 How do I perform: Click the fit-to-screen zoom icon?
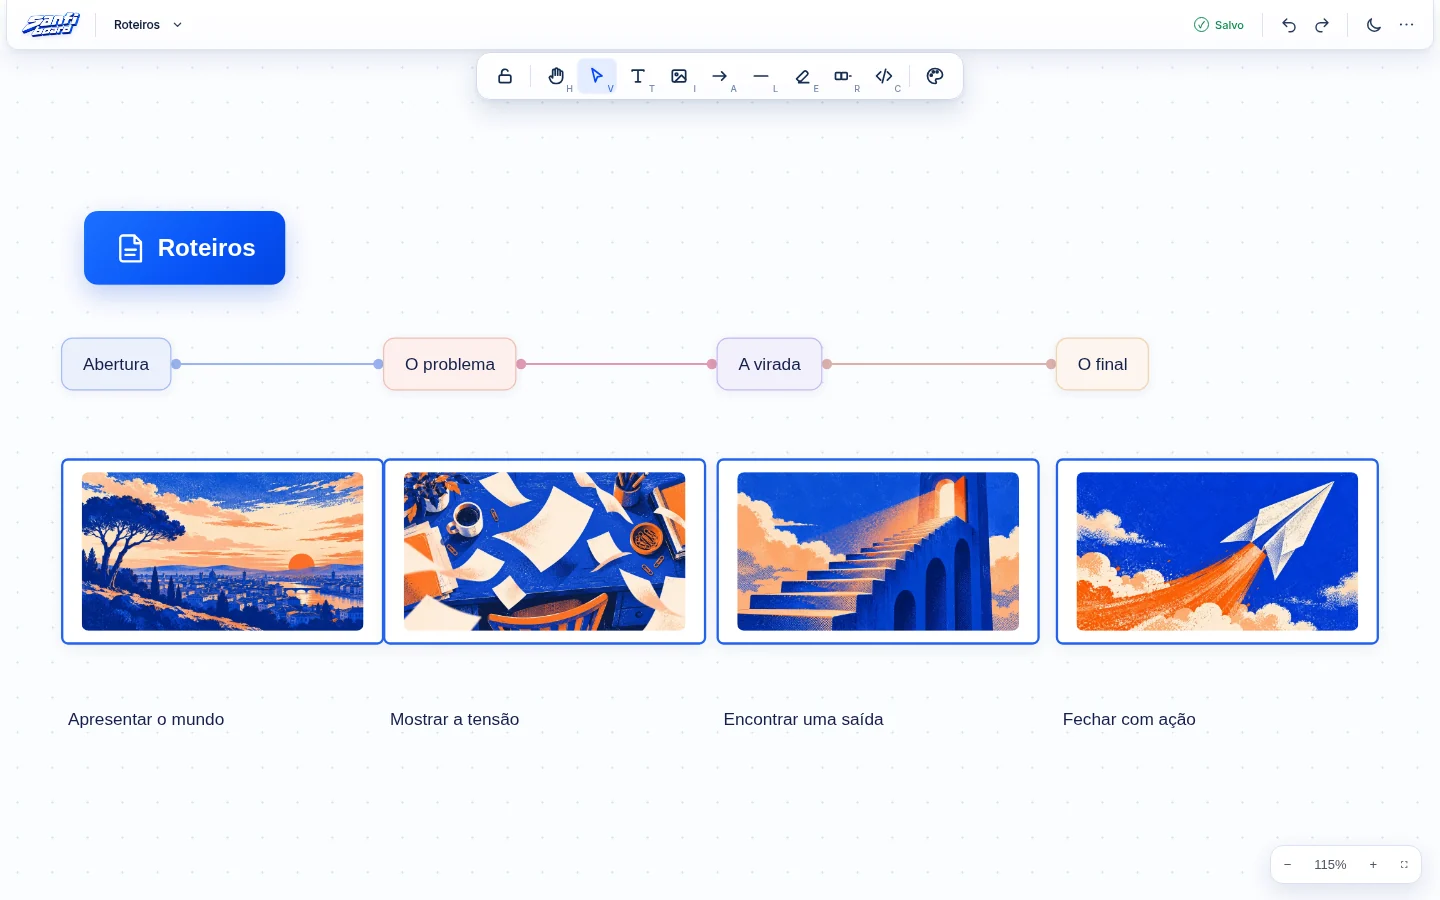(1404, 865)
